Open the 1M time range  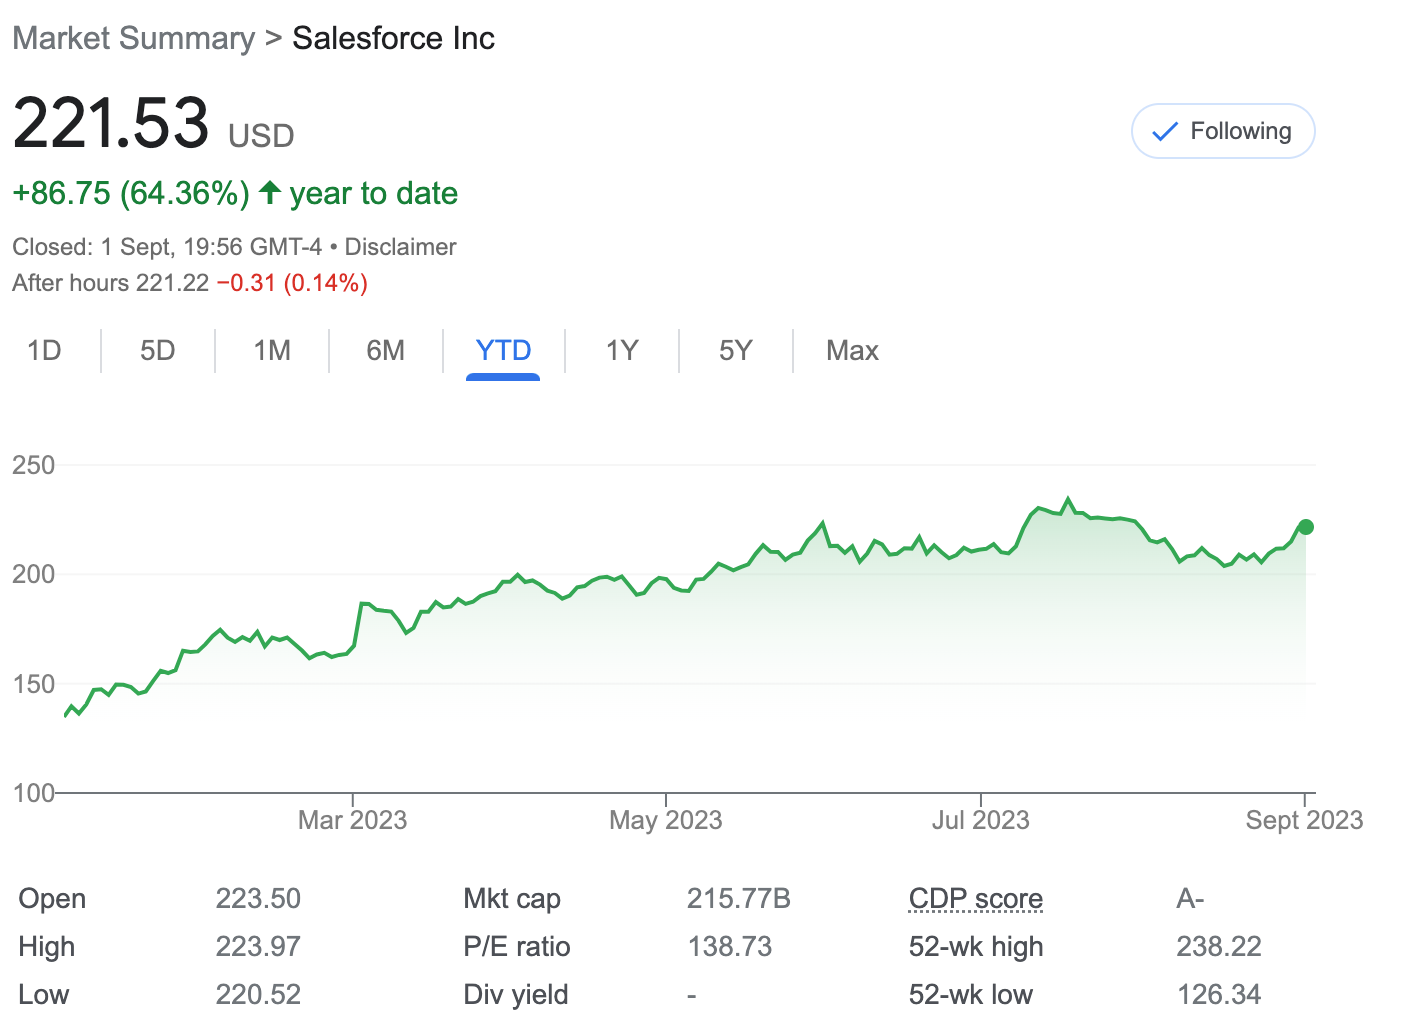click(x=270, y=351)
